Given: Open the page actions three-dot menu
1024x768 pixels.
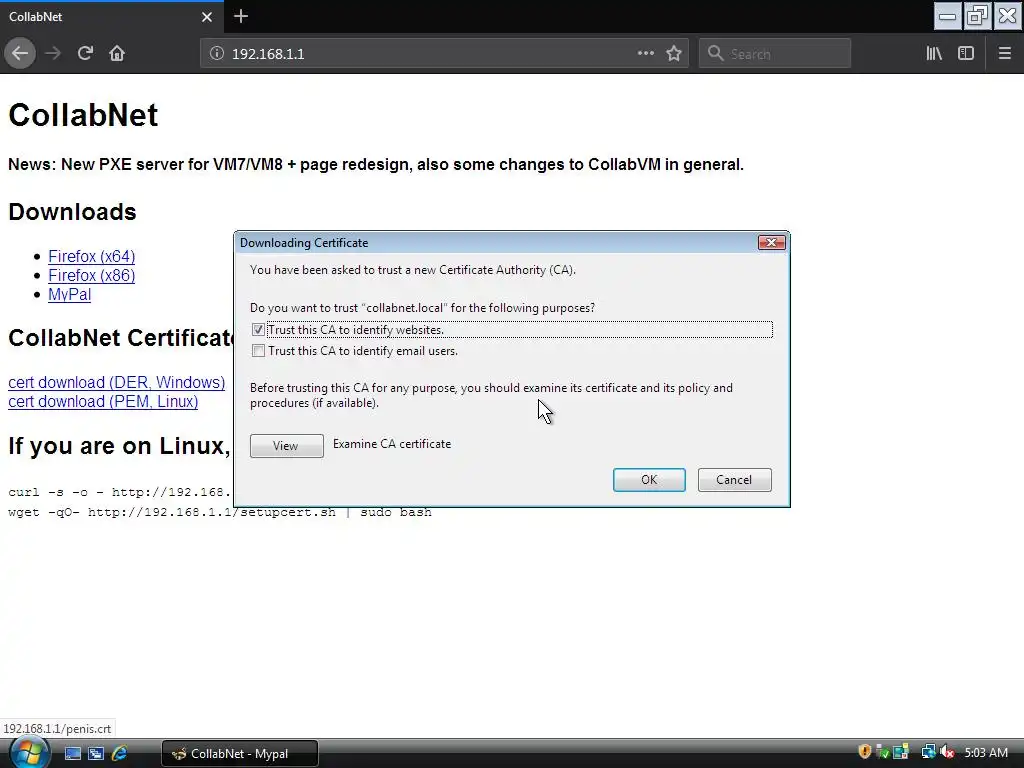Looking at the screenshot, I should 646,54.
